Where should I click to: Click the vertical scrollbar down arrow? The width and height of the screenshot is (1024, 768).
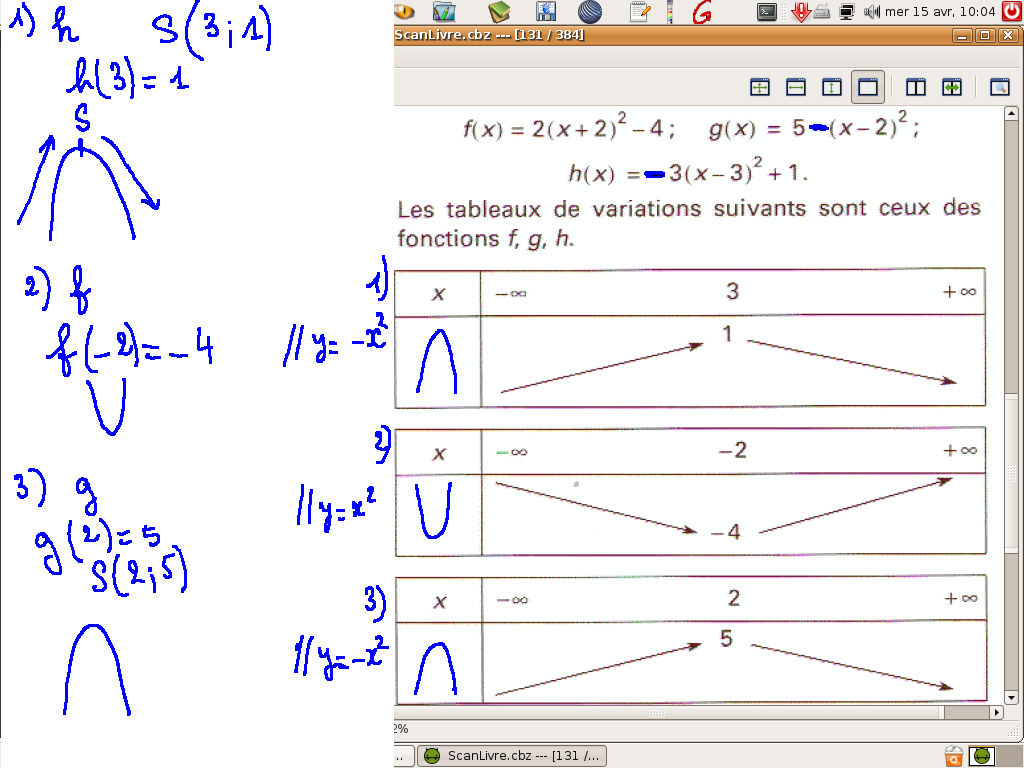(x=1011, y=697)
